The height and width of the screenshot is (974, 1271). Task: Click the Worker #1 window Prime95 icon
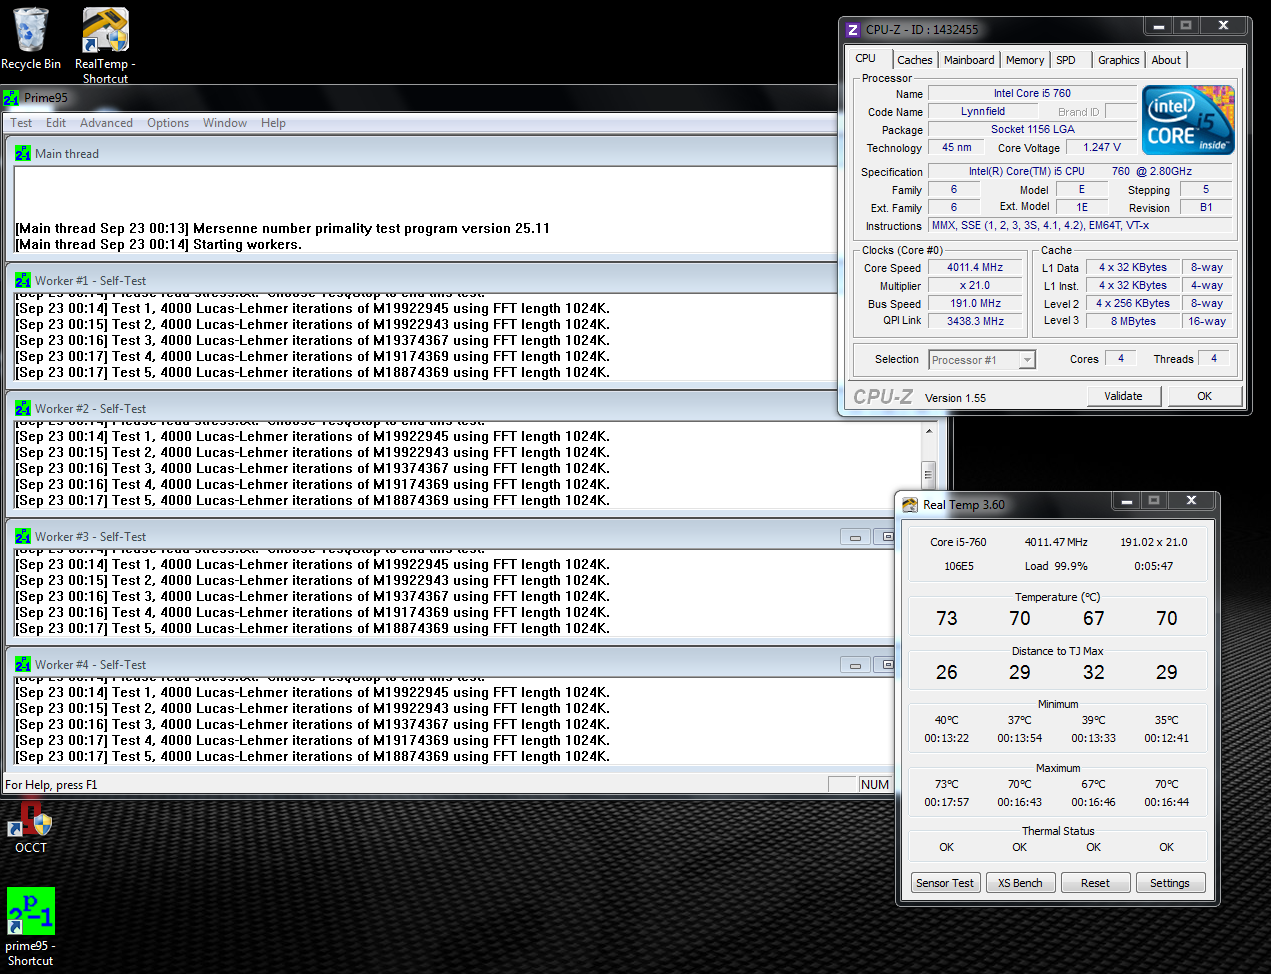click(x=22, y=281)
